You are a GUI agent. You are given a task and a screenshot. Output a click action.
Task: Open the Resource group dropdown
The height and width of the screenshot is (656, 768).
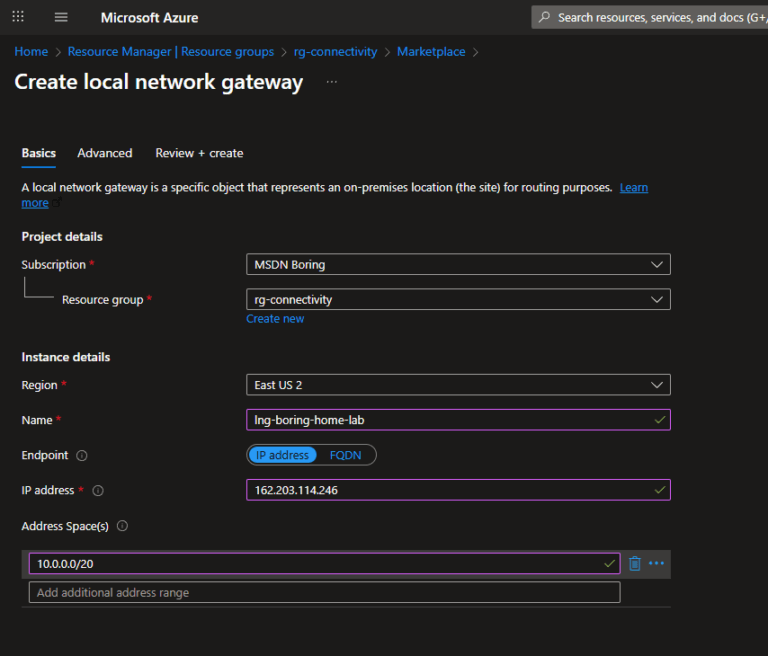(458, 299)
